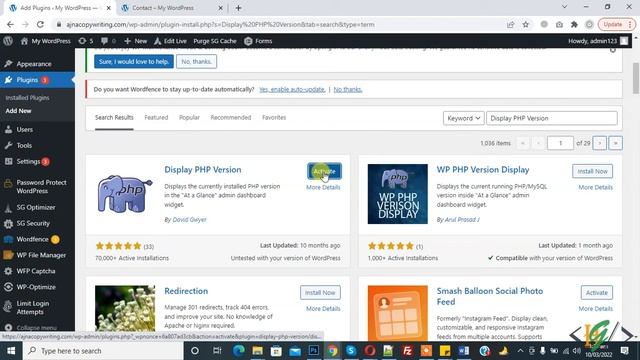The image size is (640, 360).
Task: Open Tools in the sidebar
Action: 24,145
